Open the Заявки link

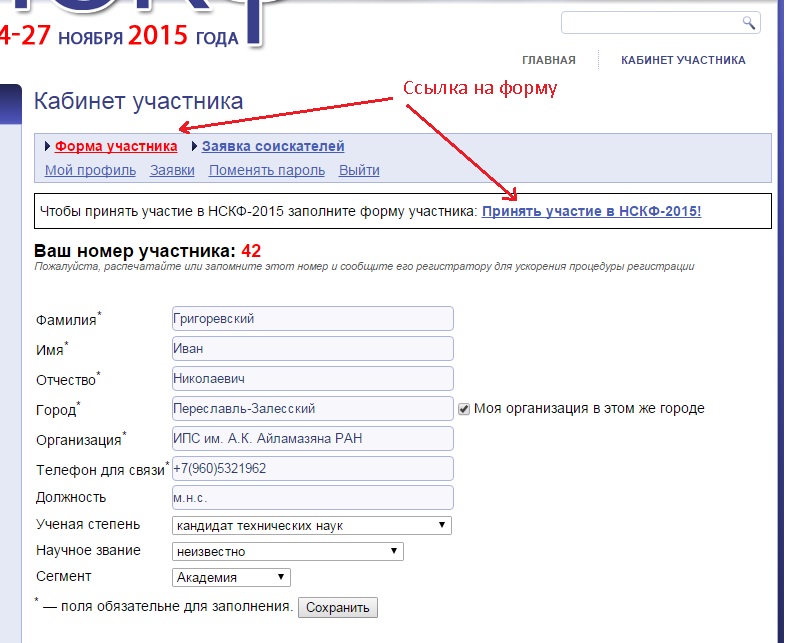(172, 170)
